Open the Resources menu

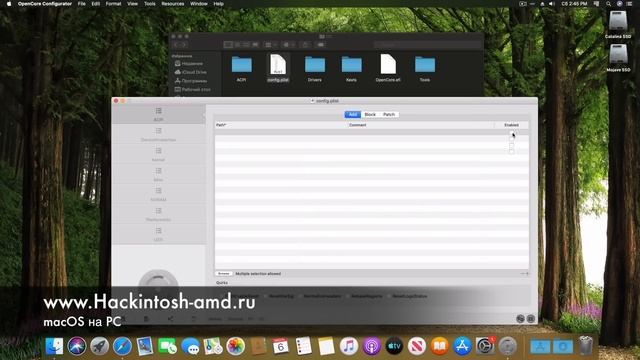[x=173, y=4]
